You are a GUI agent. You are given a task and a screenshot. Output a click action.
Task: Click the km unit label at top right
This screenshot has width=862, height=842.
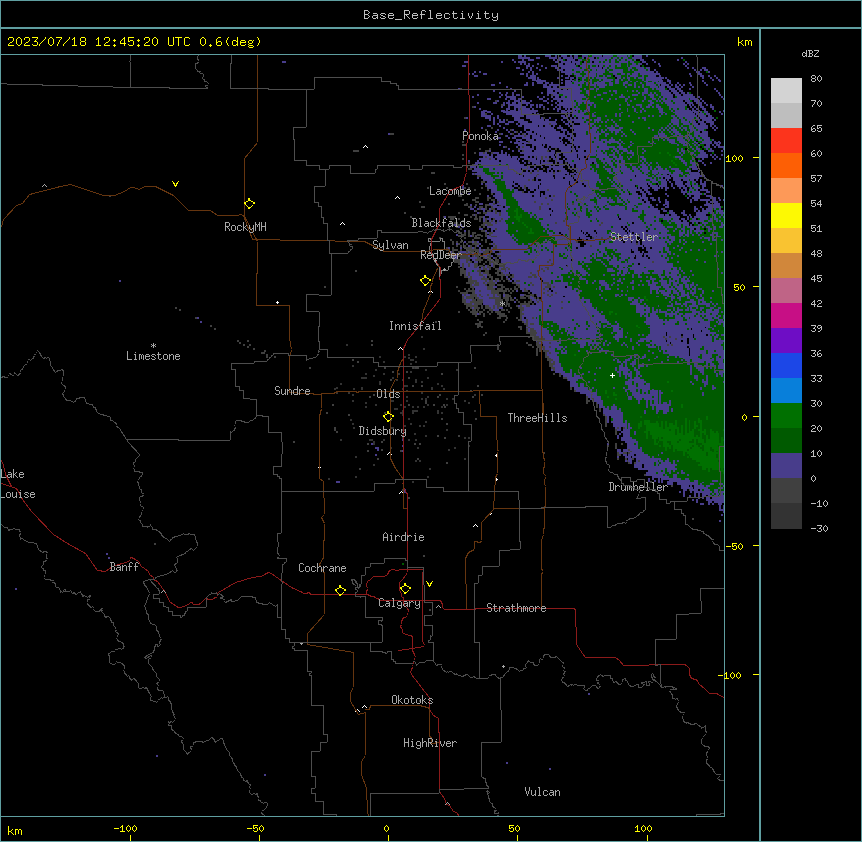744,42
